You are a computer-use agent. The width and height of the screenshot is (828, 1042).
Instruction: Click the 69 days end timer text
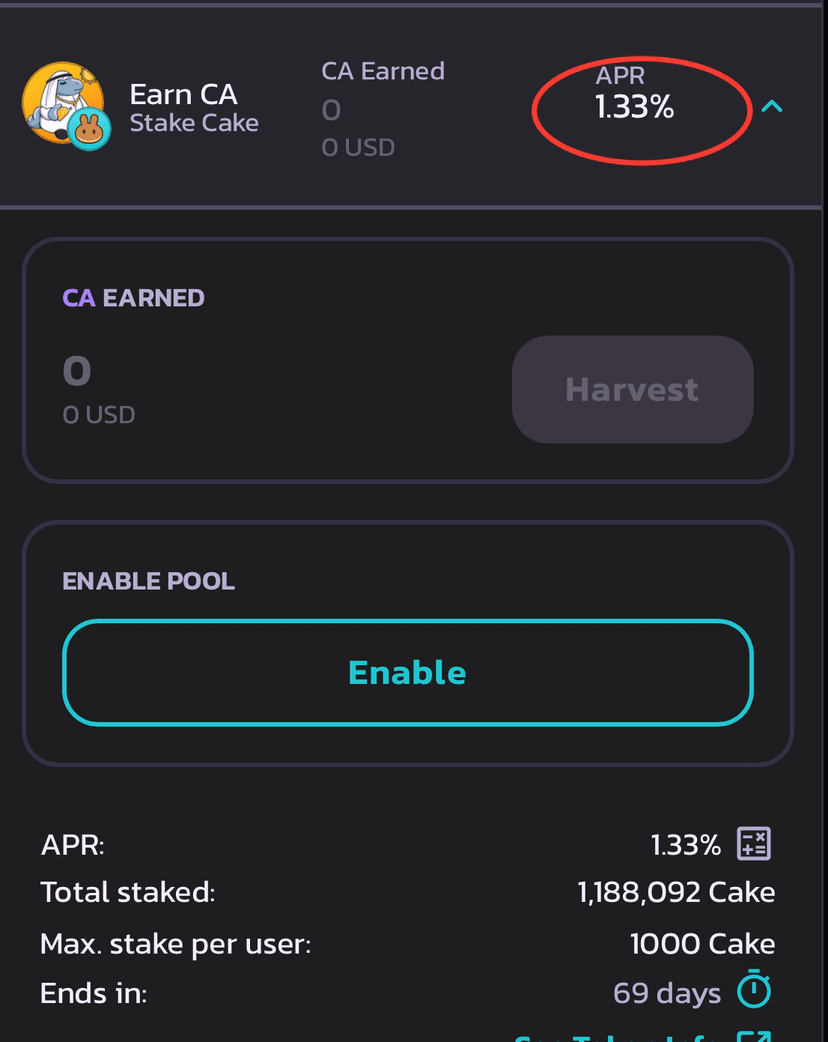(667, 993)
